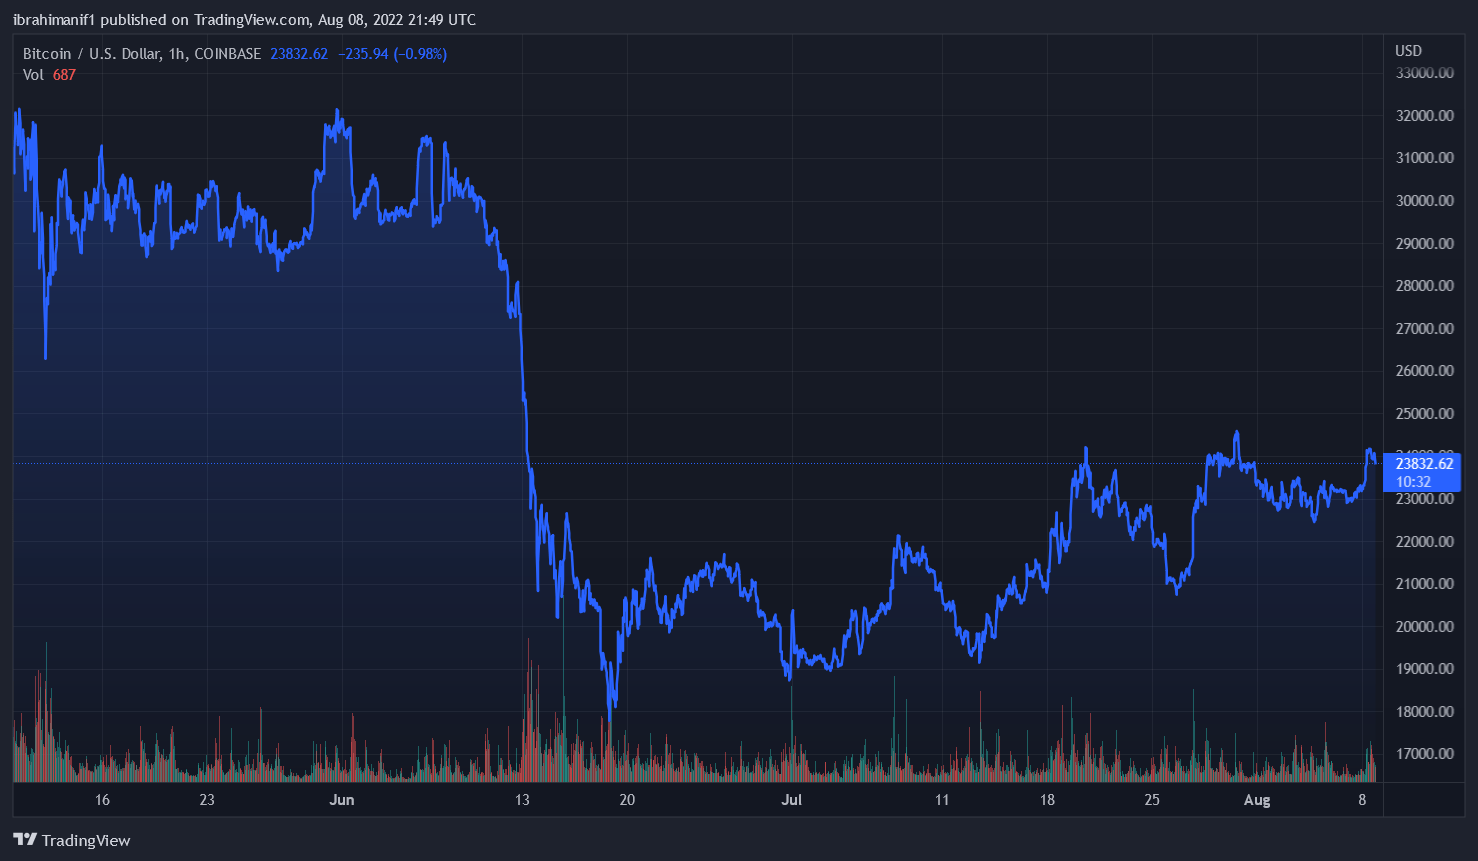Select the Jul label on time axis
This screenshot has width=1478, height=861.
click(x=791, y=800)
